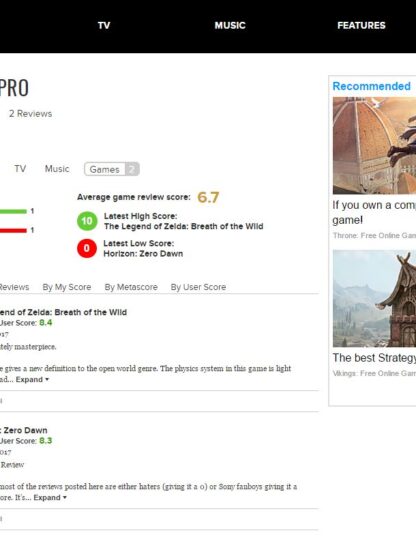Click the red 0 score badge
Viewport: 416px width, 550px height.
tap(87, 248)
